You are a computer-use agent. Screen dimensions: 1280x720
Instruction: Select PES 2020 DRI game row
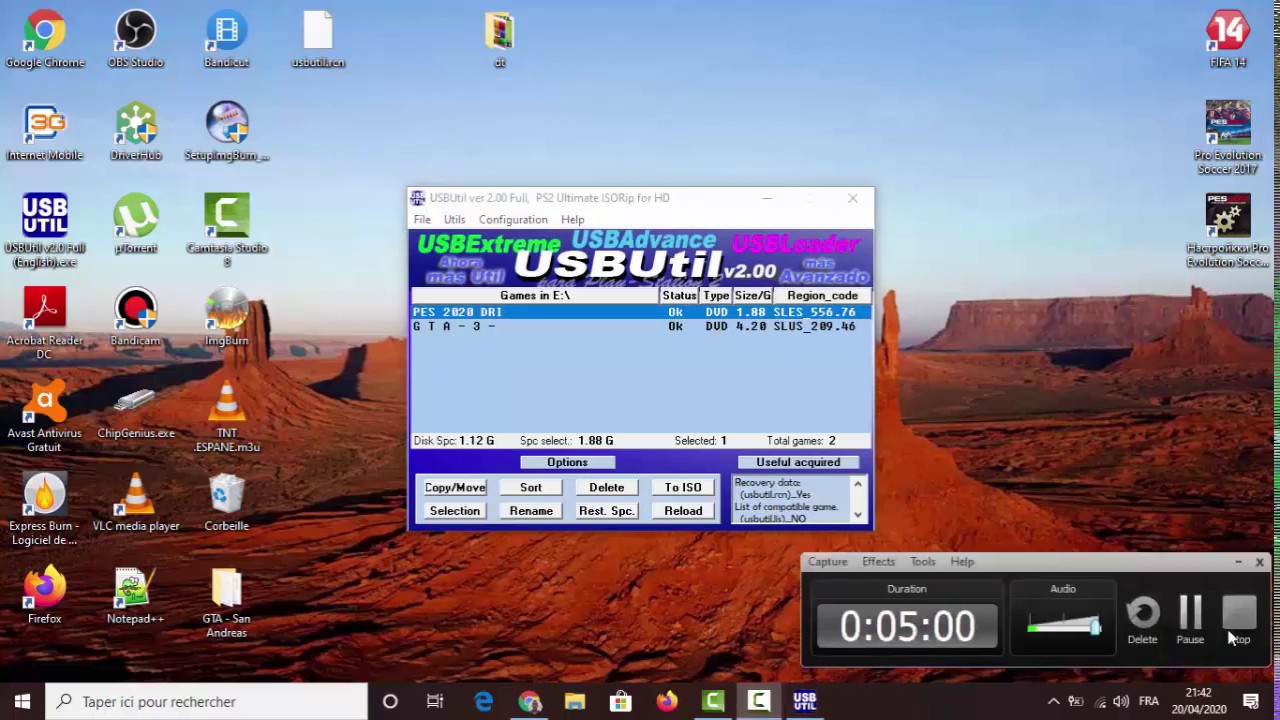tap(640, 312)
